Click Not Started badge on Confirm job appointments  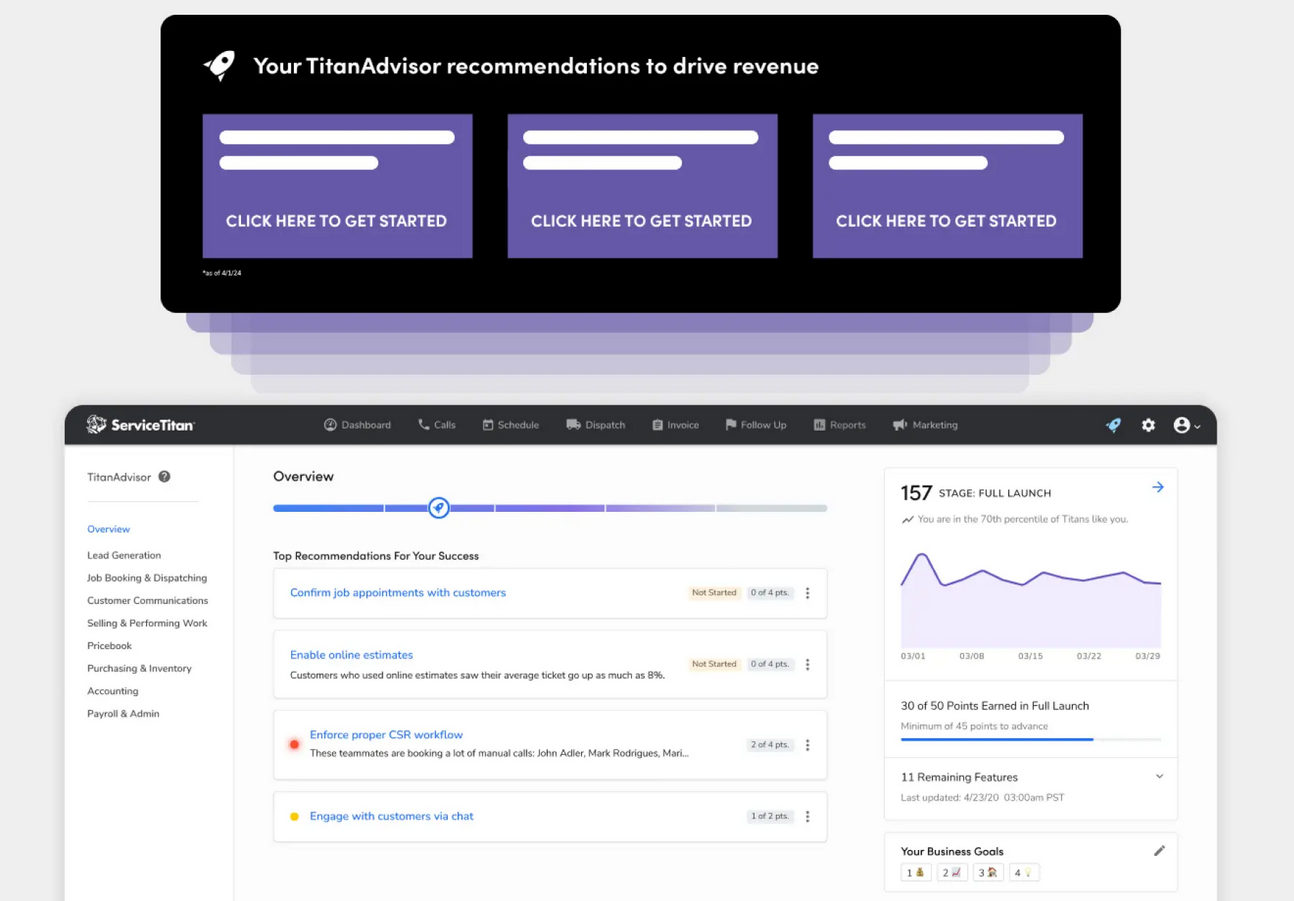pos(714,593)
